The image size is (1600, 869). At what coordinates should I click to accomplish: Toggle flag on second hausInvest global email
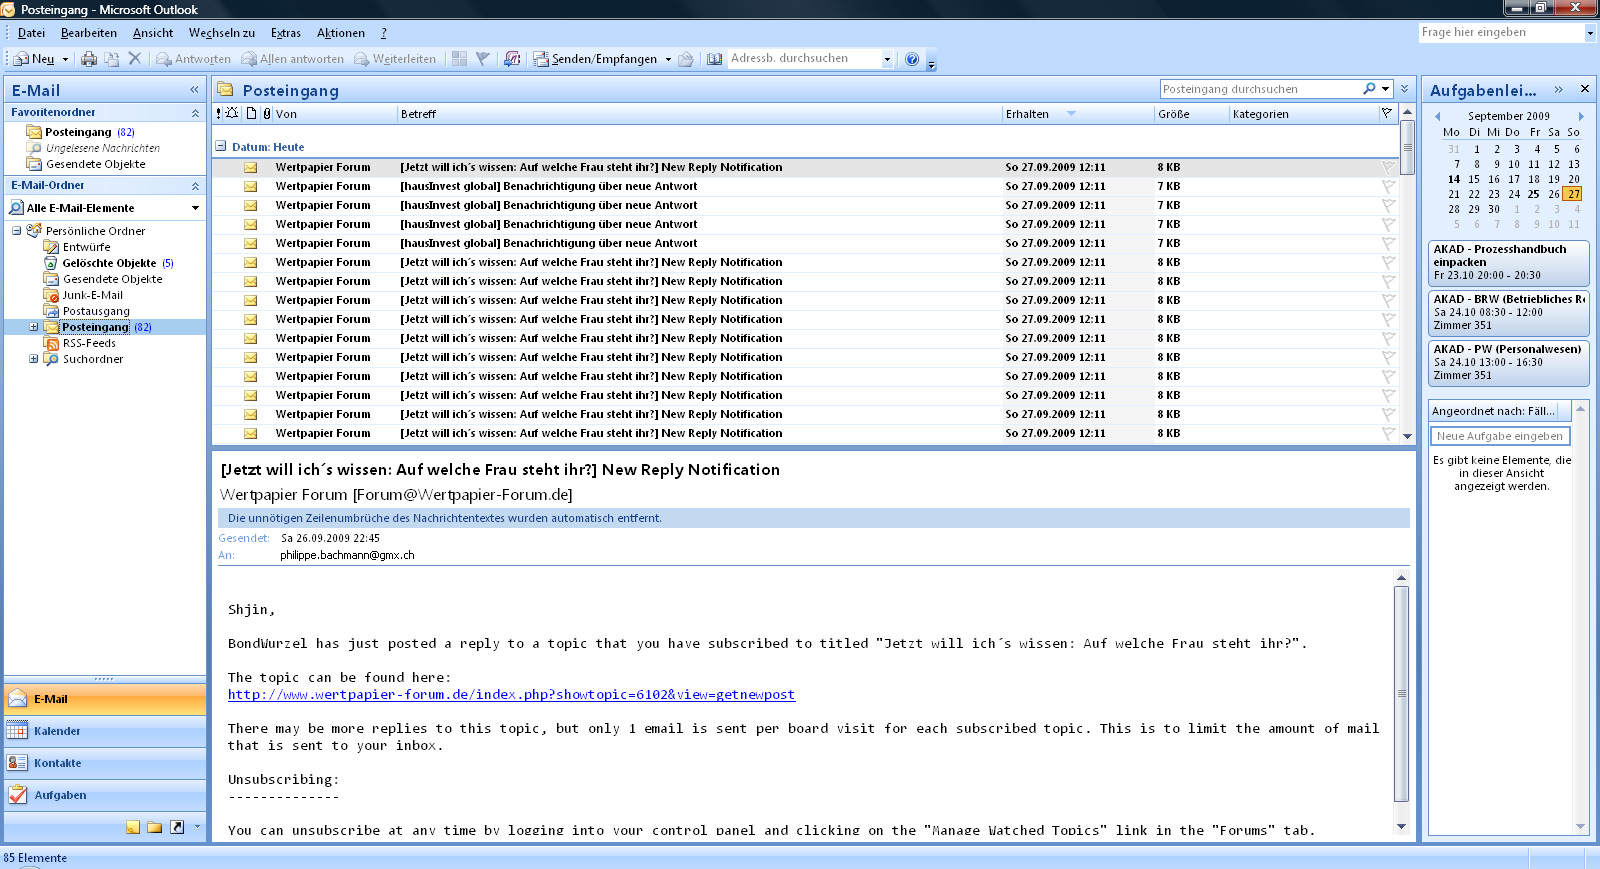click(1388, 205)
